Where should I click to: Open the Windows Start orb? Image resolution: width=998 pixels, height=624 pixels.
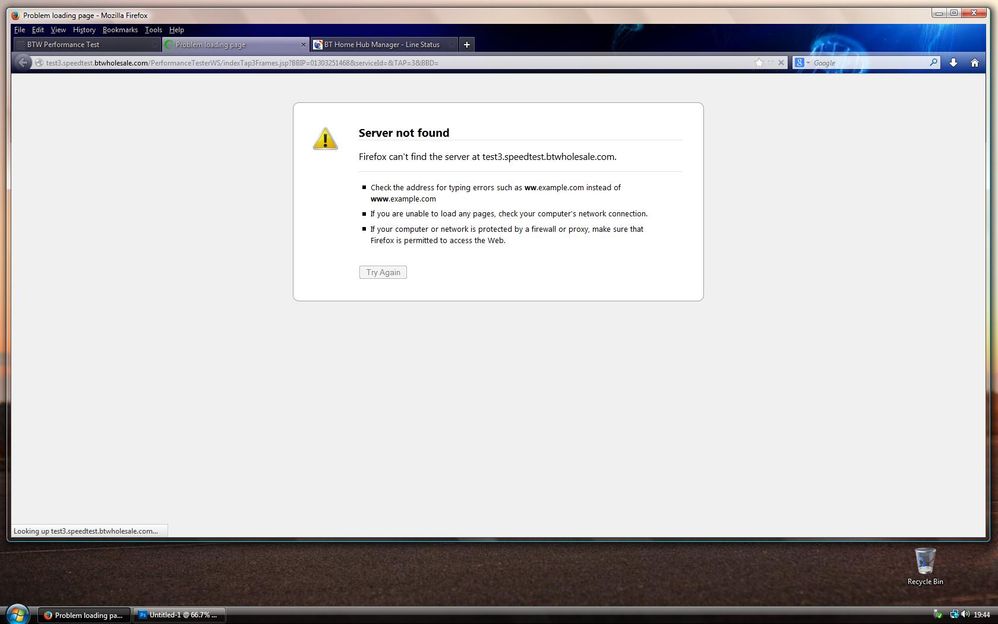pyautogui.click(x=17, y=614)
